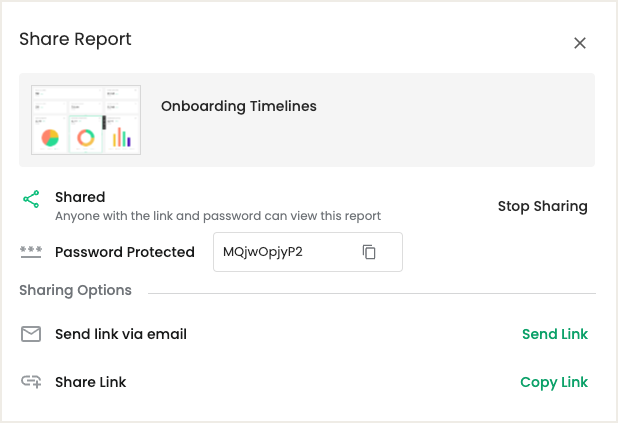Stop sharing this report
618x423 pixels.
pos(542,206)
